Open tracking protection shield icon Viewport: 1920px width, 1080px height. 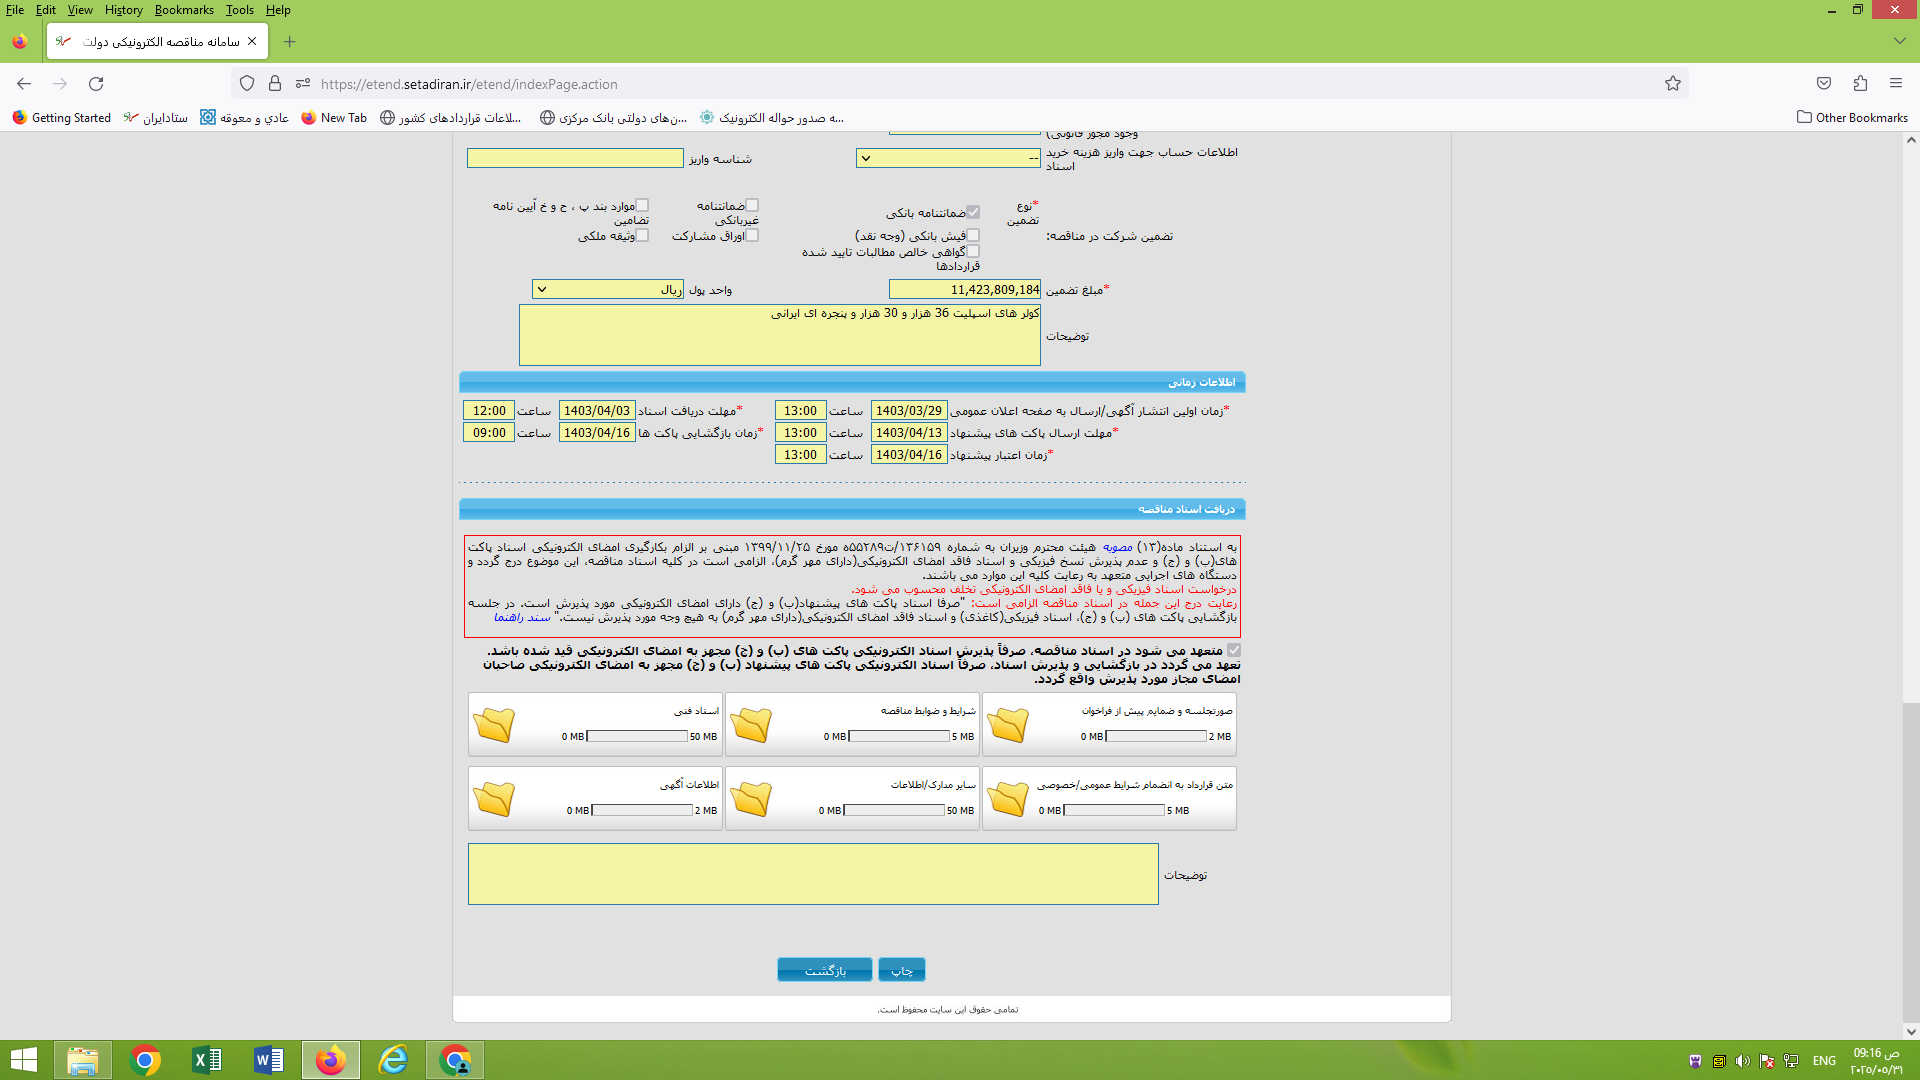(x=247, y=84)
